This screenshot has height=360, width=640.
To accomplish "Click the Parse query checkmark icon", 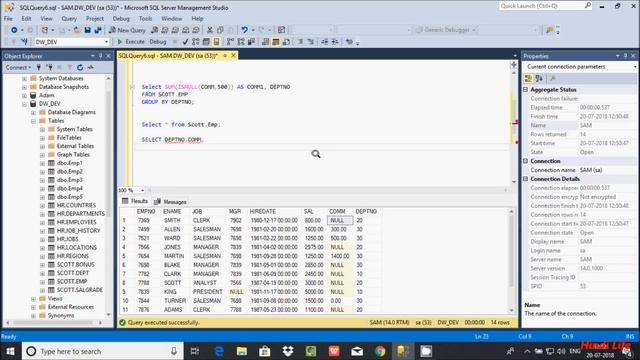I will click(x=185, y=42).
